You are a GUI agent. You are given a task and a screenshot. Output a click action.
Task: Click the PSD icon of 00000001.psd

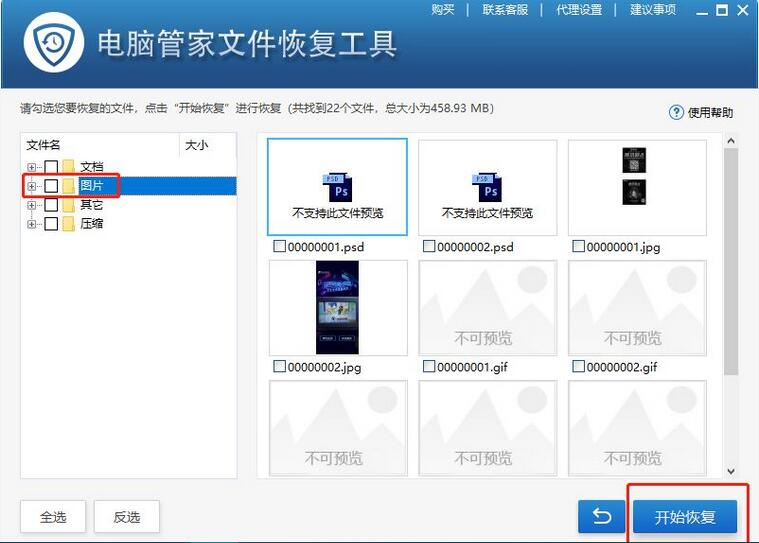337,186
